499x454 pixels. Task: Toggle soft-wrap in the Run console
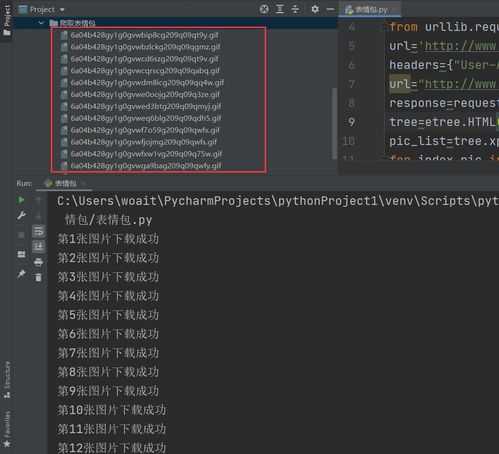(x=38, y=231)
